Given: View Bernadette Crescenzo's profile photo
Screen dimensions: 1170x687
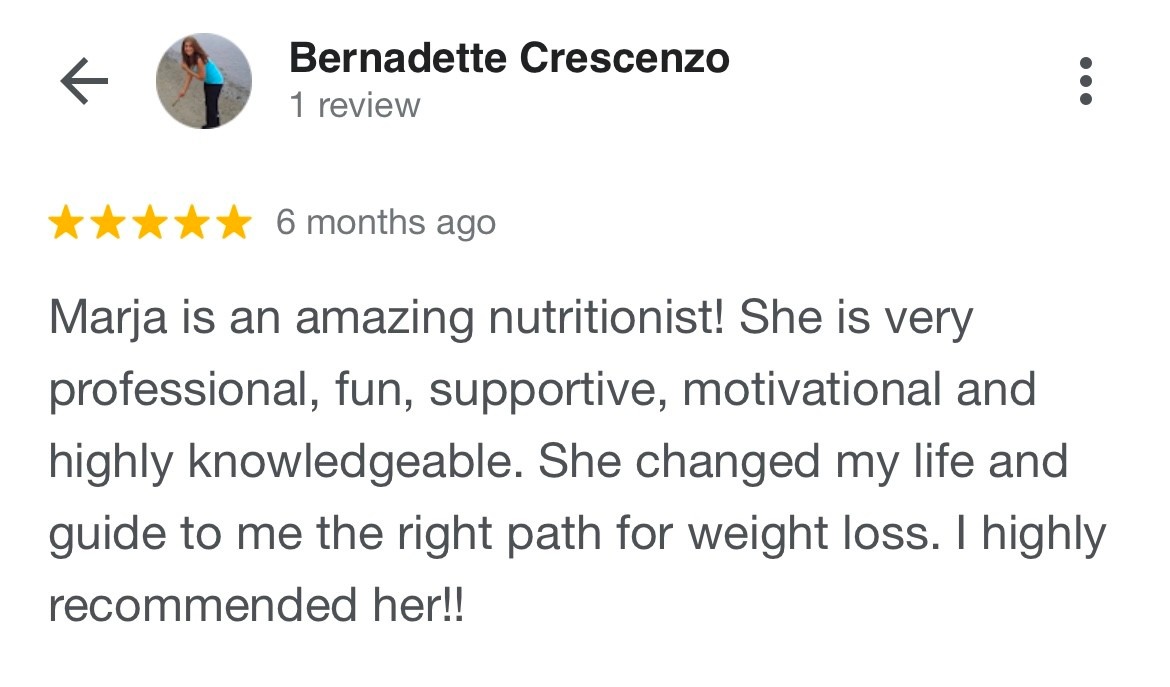Looking at the screenshot, I should [204, 81].
